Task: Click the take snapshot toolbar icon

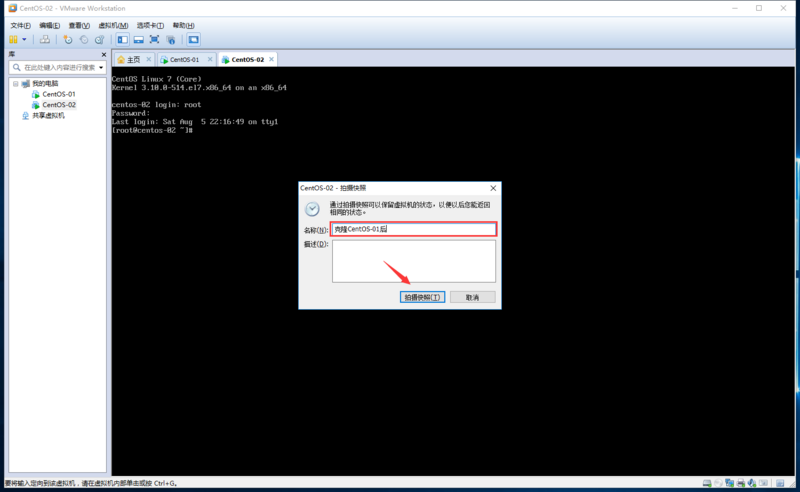Action: tap(67, 39)
